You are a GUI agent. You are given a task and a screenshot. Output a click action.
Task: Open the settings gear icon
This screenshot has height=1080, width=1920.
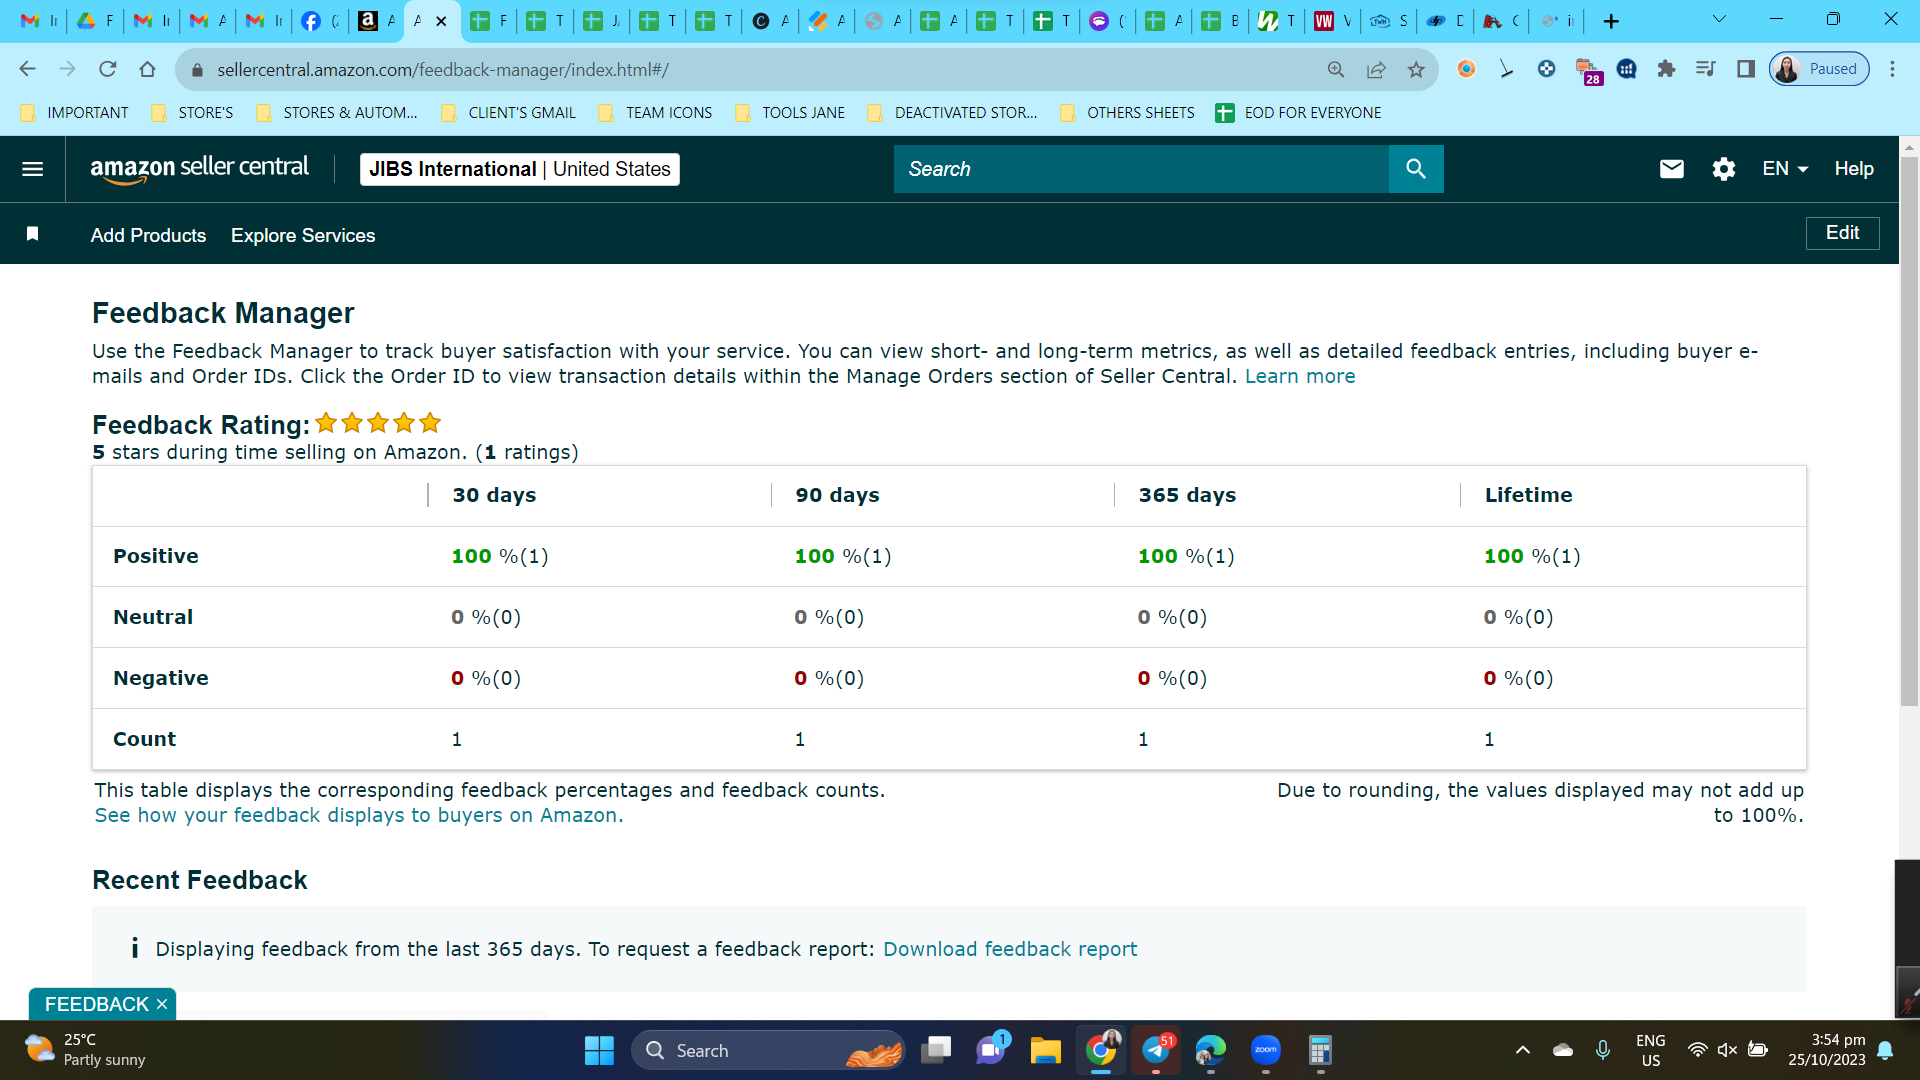pyautogui.click(x=1723, y=169)
